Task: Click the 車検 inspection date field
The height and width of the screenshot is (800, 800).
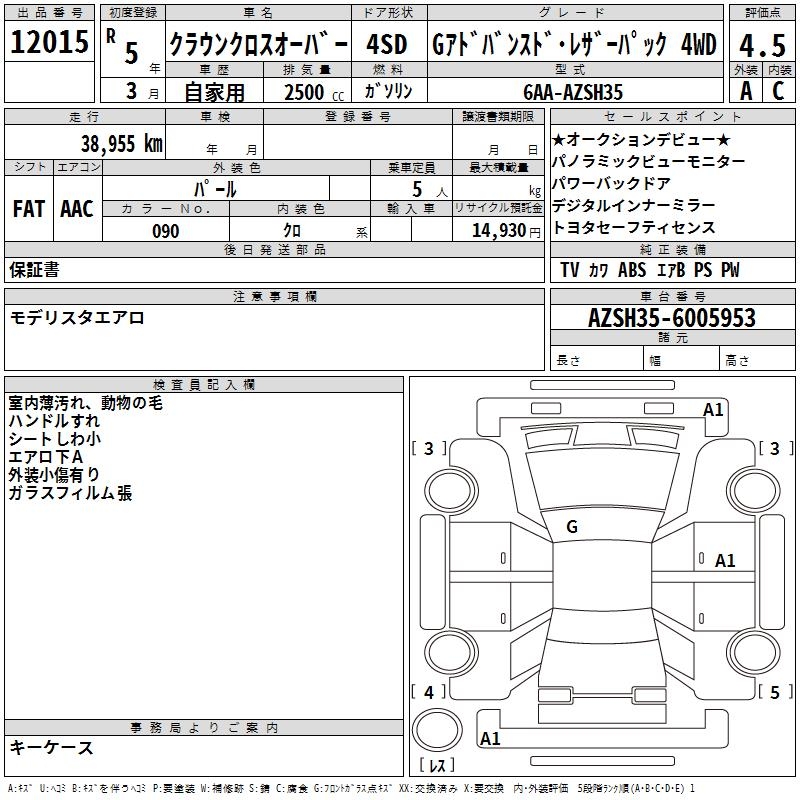Action: pos(214,141)
